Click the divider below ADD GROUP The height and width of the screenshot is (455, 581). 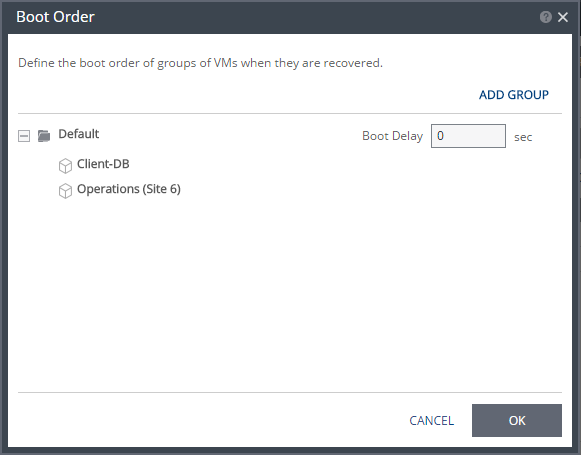coord(290,113)
